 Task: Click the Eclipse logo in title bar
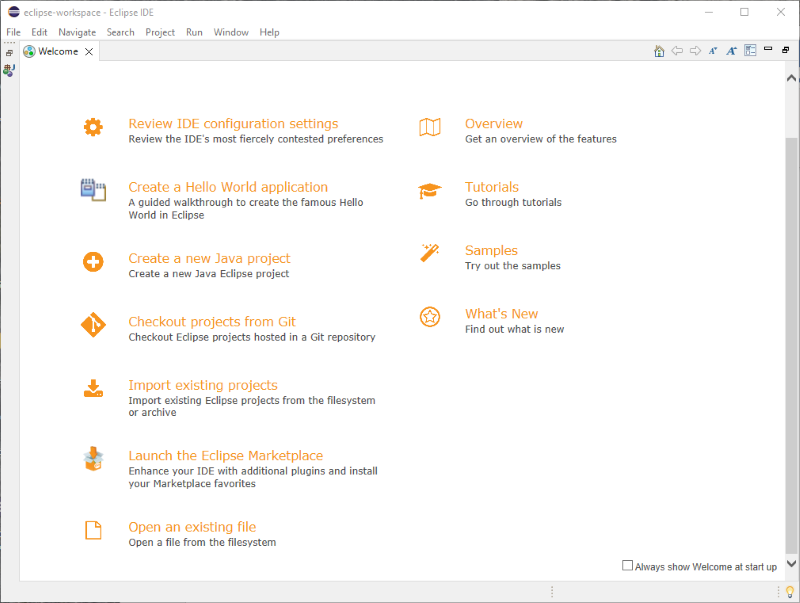pos(14,12)
